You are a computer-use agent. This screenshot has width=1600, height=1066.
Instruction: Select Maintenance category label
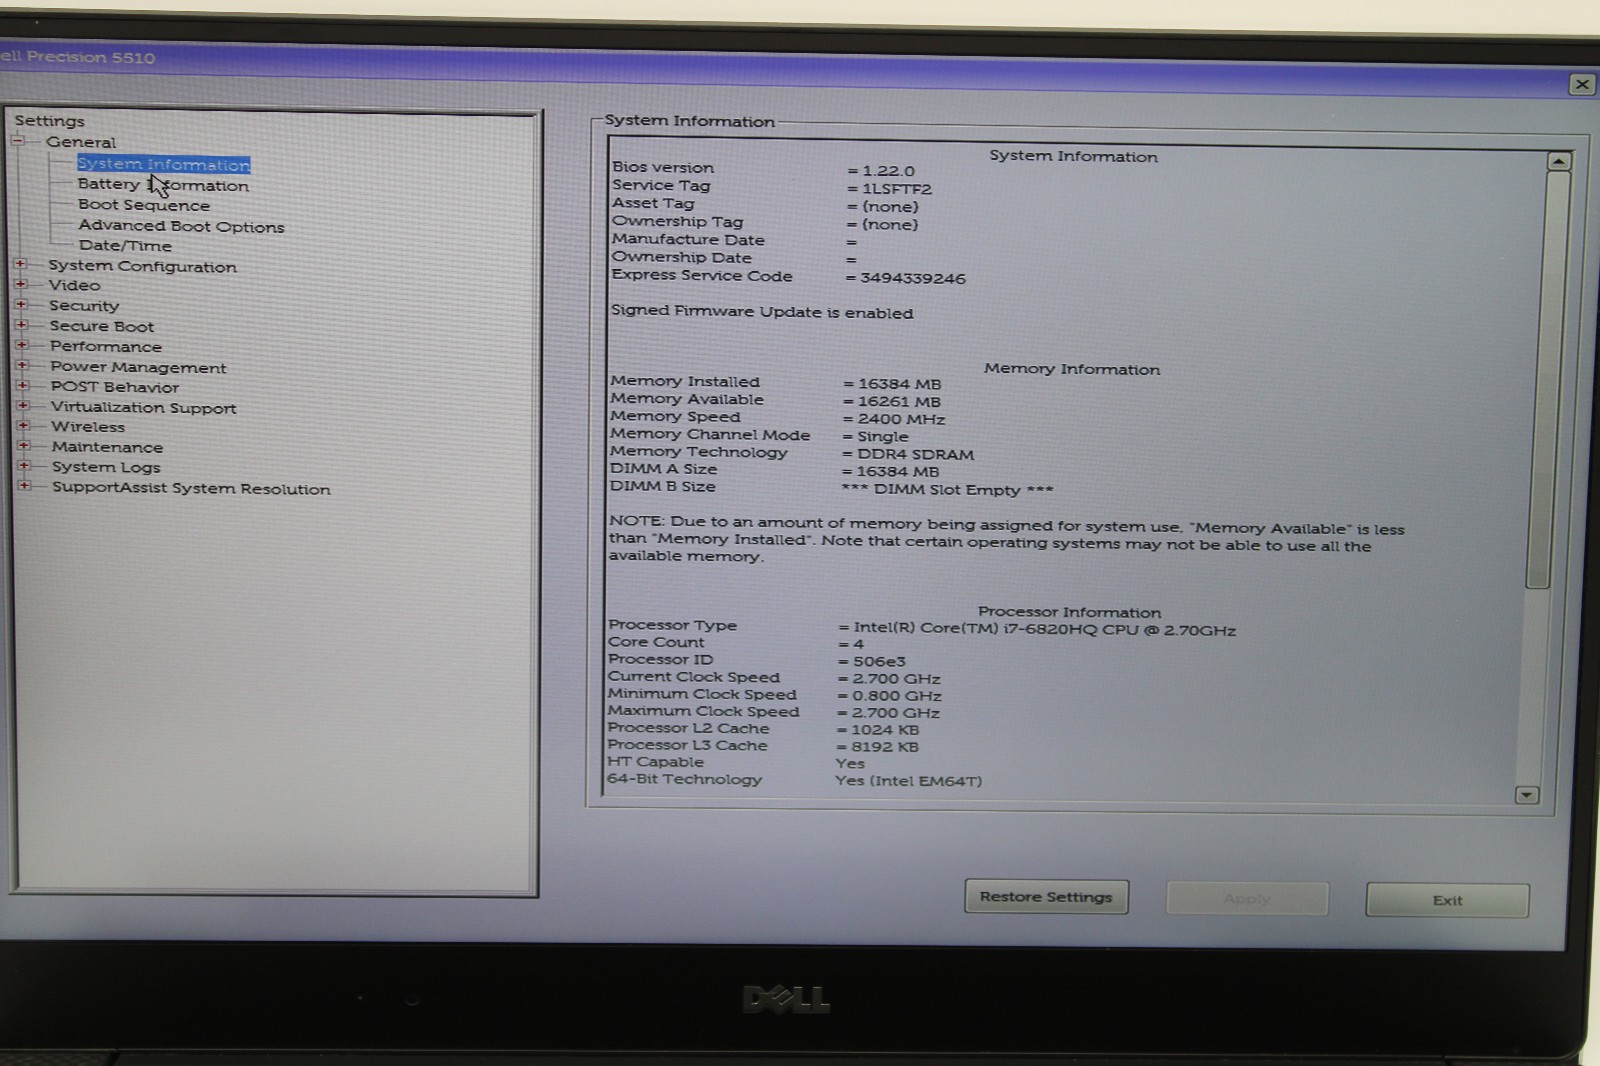pyautogui.click(x=107, y=447)
